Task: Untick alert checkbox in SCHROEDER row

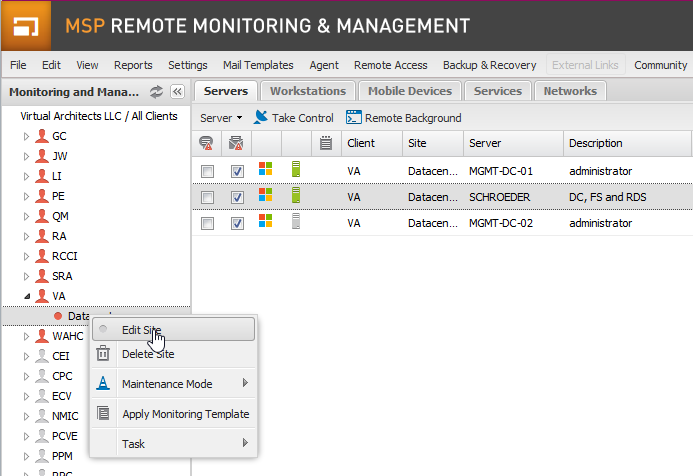Action: pos(237,198)
